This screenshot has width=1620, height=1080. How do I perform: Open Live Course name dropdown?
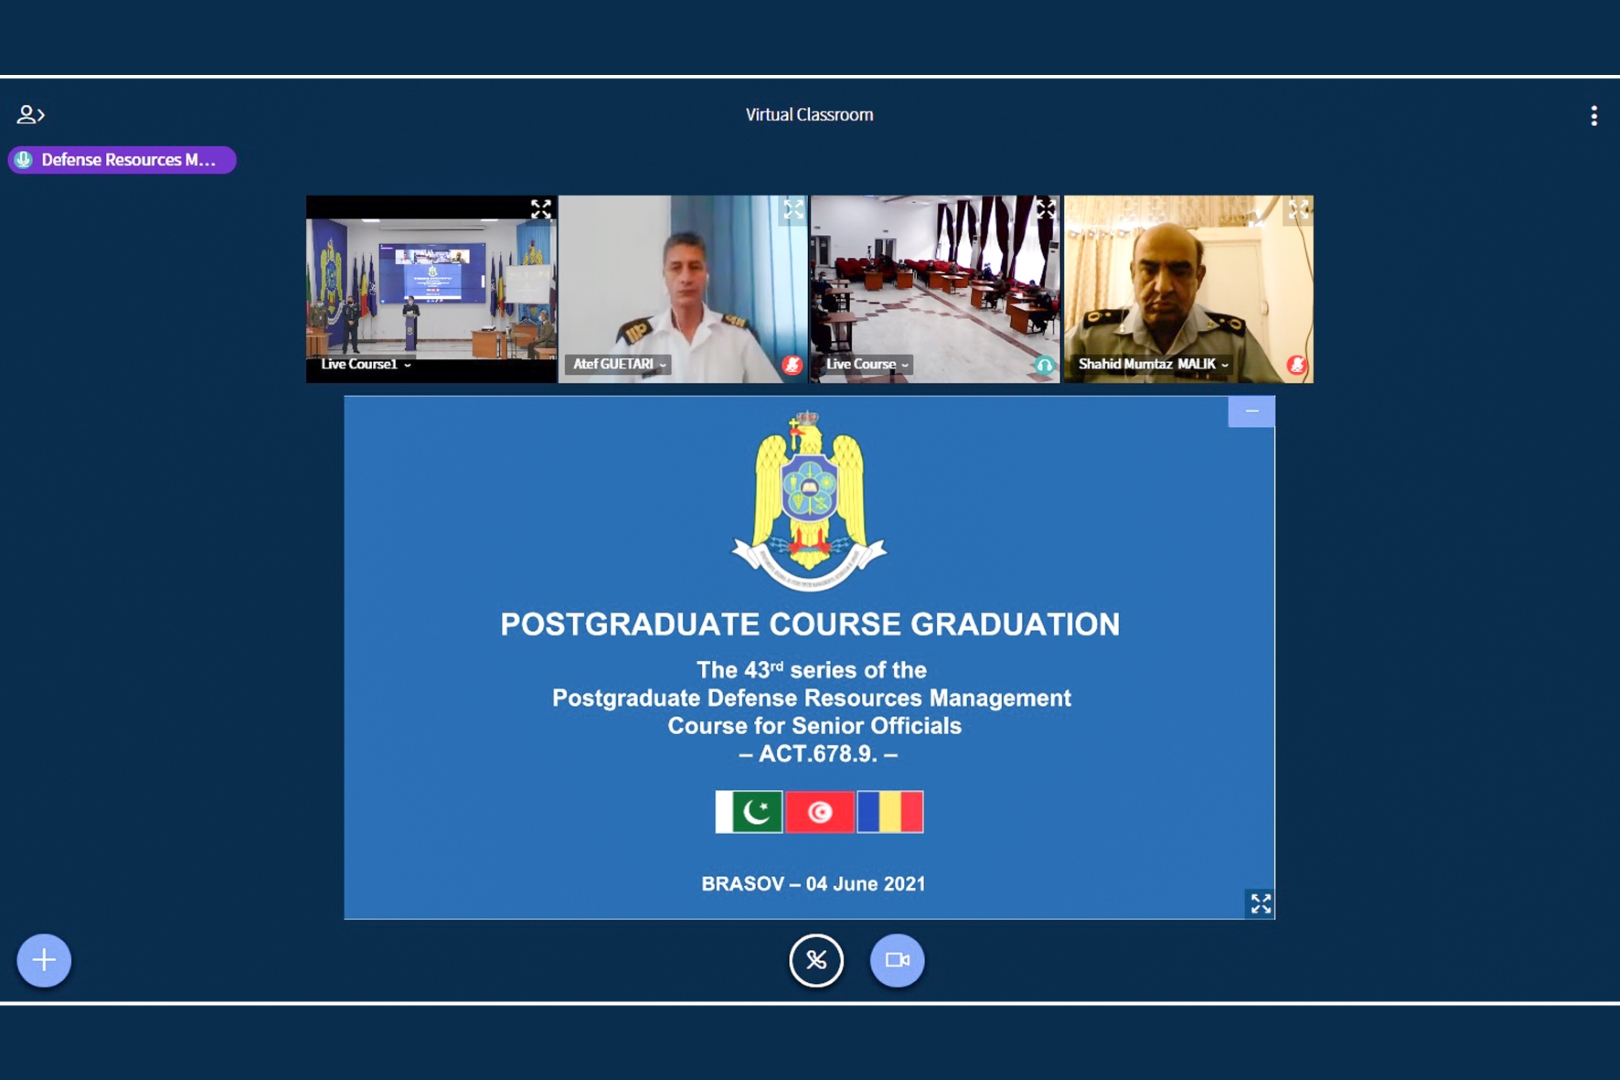[867, 364]
